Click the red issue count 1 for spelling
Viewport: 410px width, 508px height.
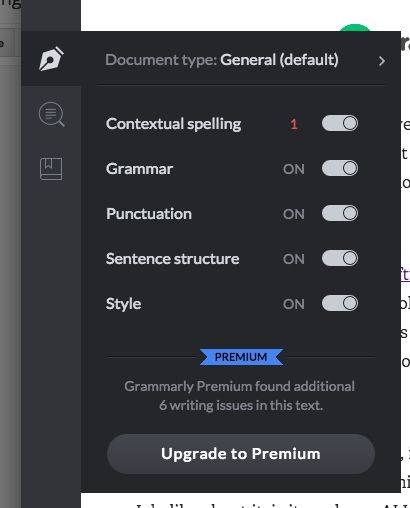pos(294,124)
